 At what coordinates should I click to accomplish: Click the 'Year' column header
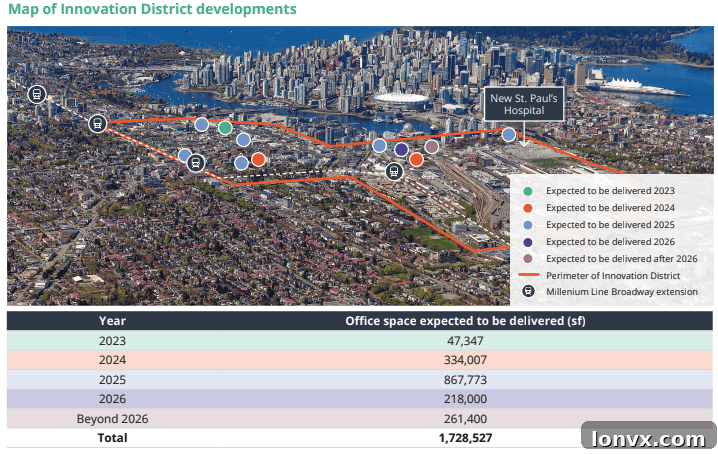pos(112,321)
